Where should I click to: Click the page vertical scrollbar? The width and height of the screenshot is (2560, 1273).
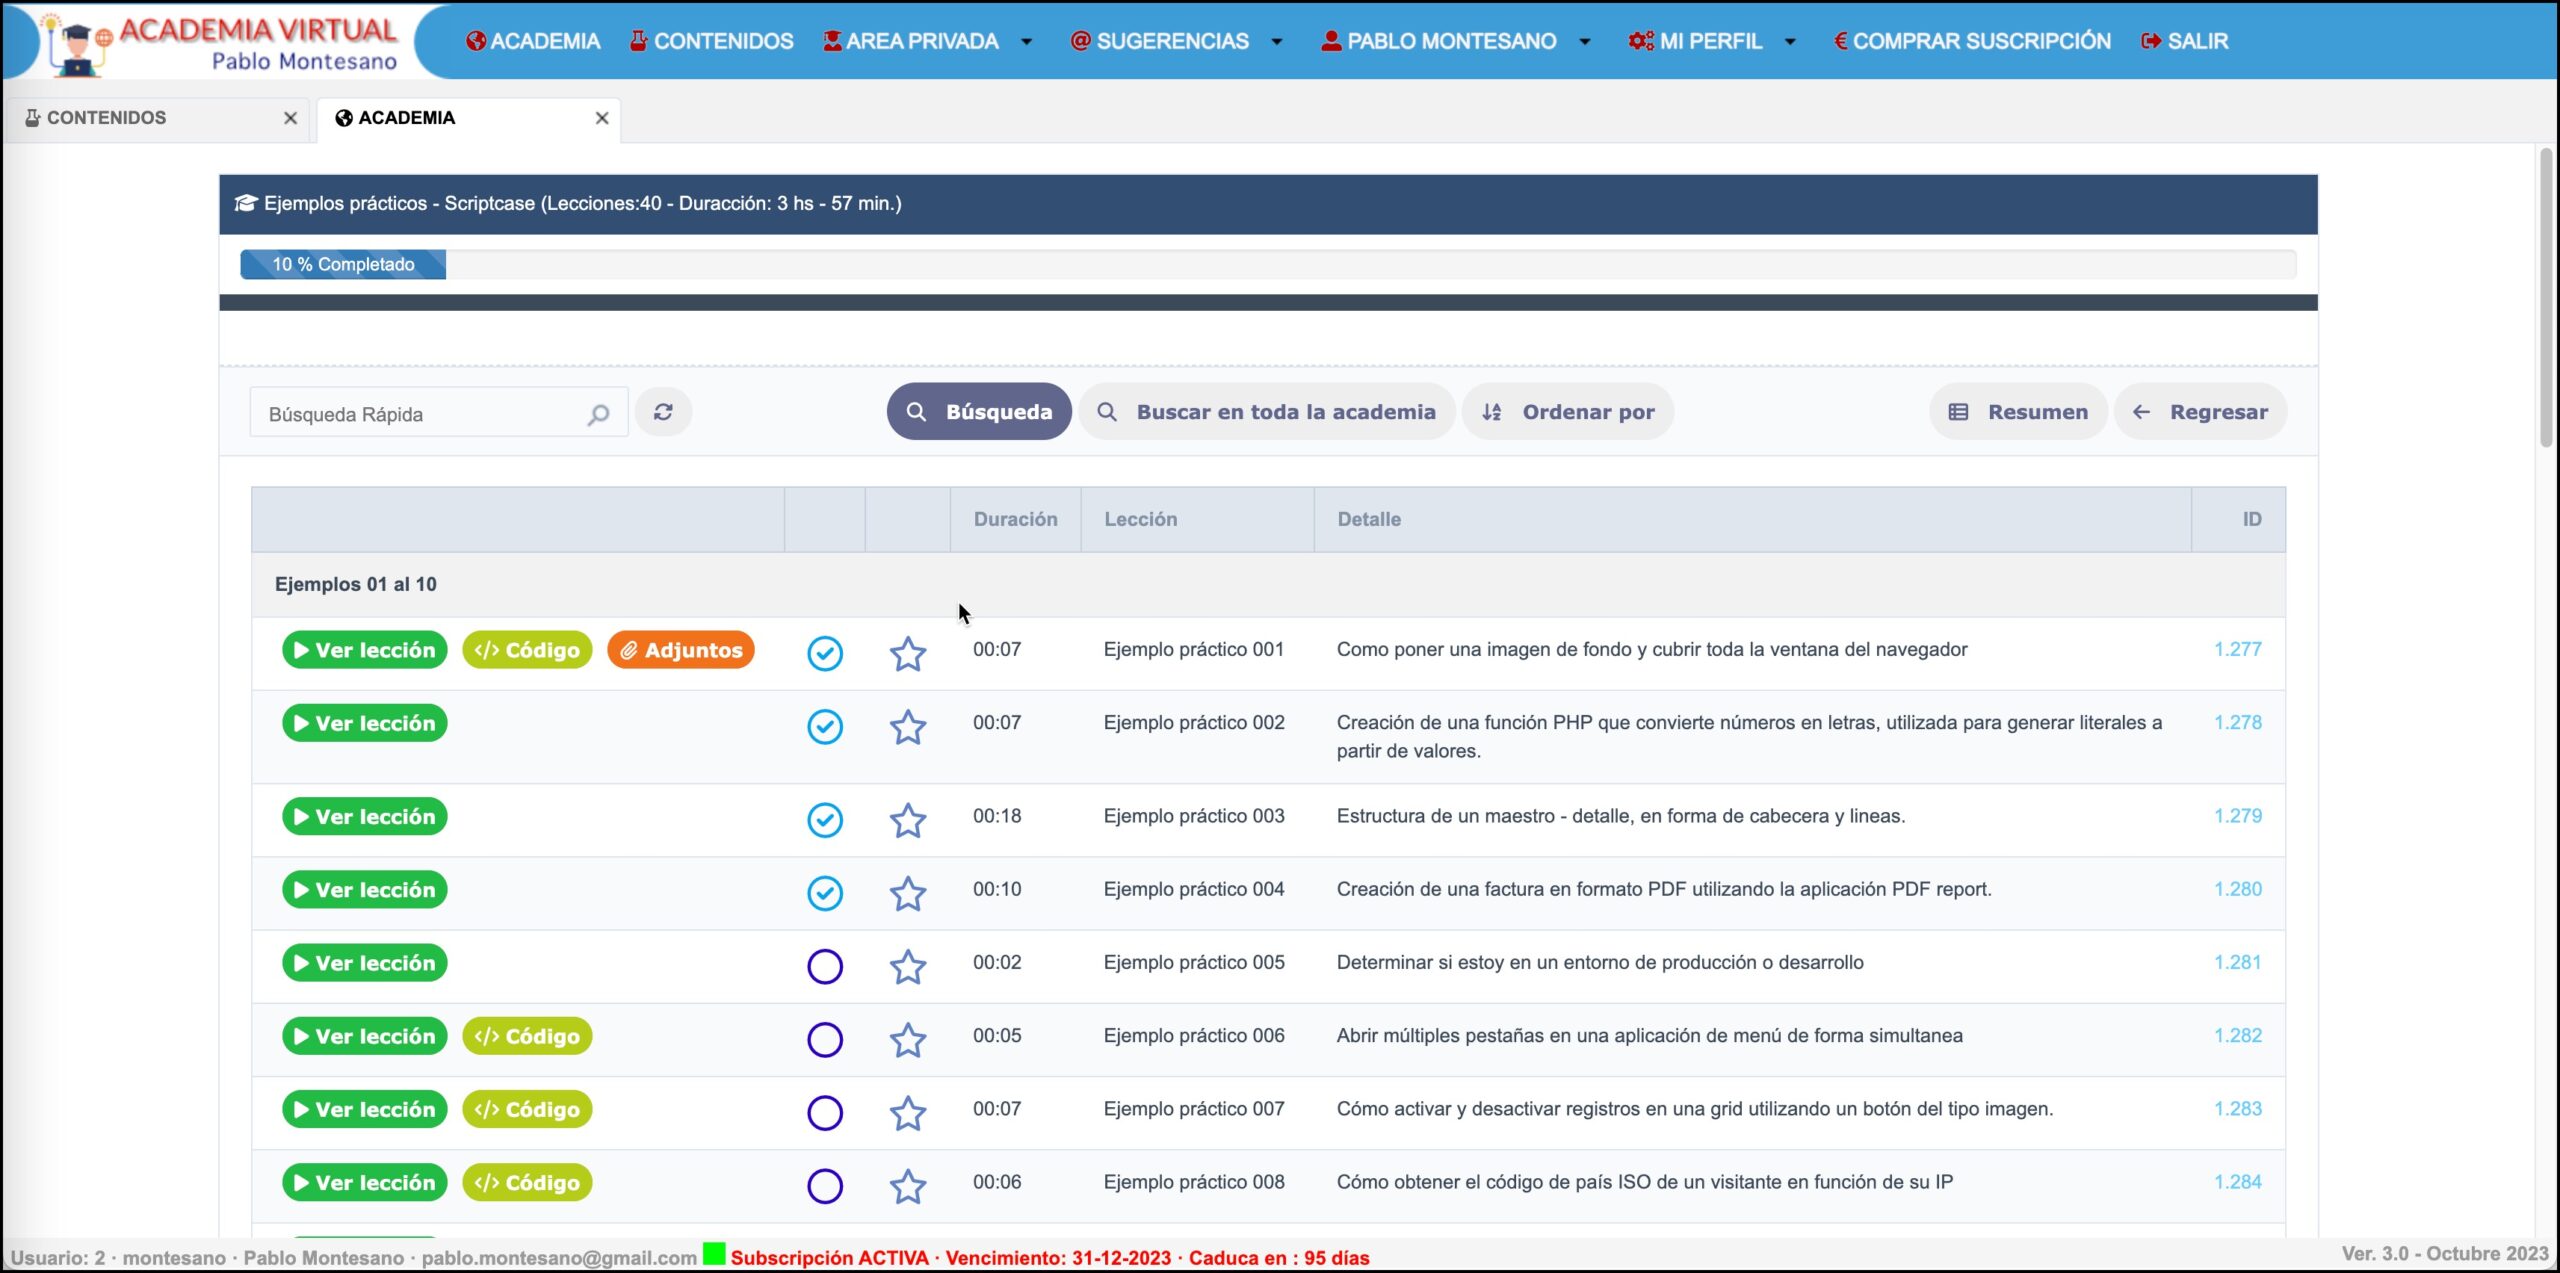pos(2546,297)
